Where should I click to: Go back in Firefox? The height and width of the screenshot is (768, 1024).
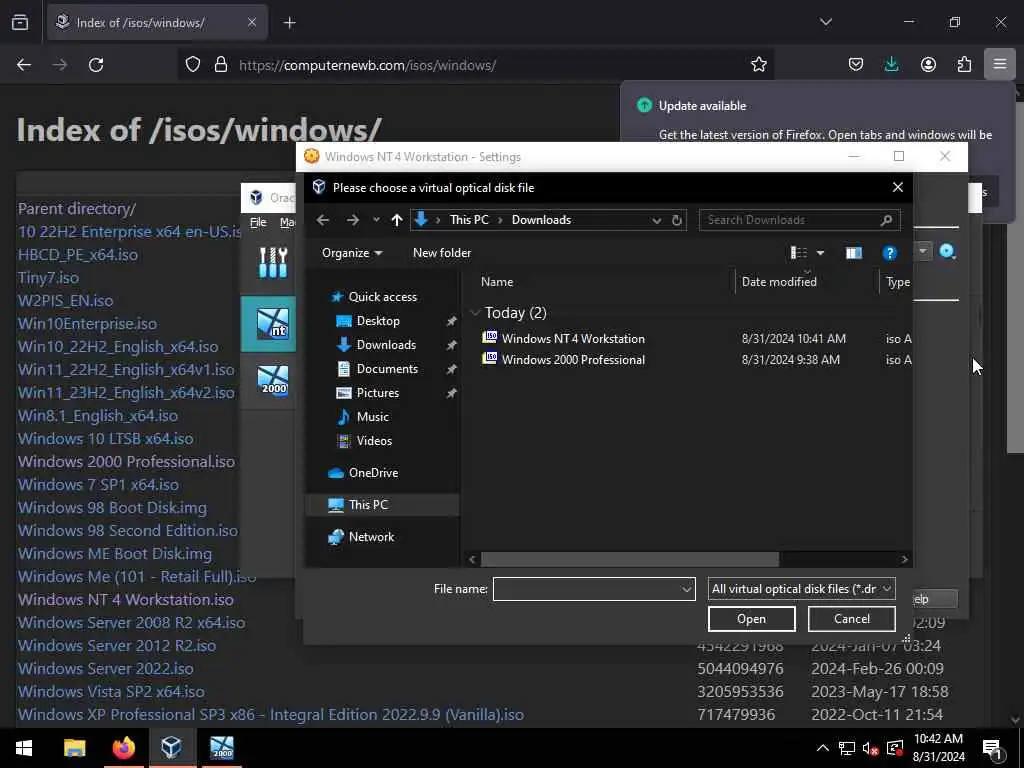[x=24, y=65]
